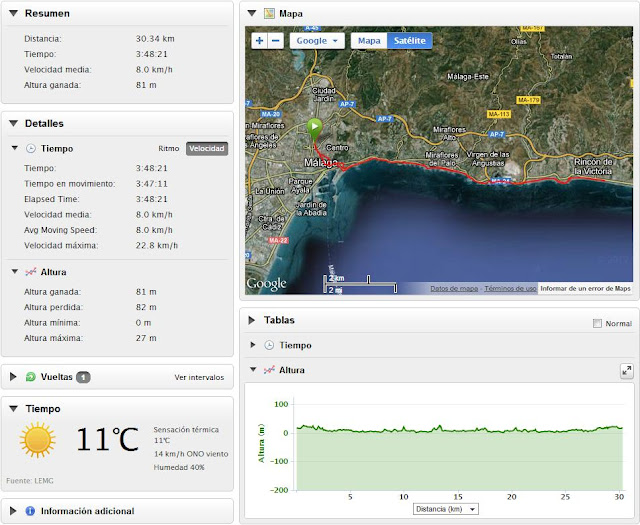Switch map to Satélite view
This screenshot has height=525, width=640.
(409, 41)
